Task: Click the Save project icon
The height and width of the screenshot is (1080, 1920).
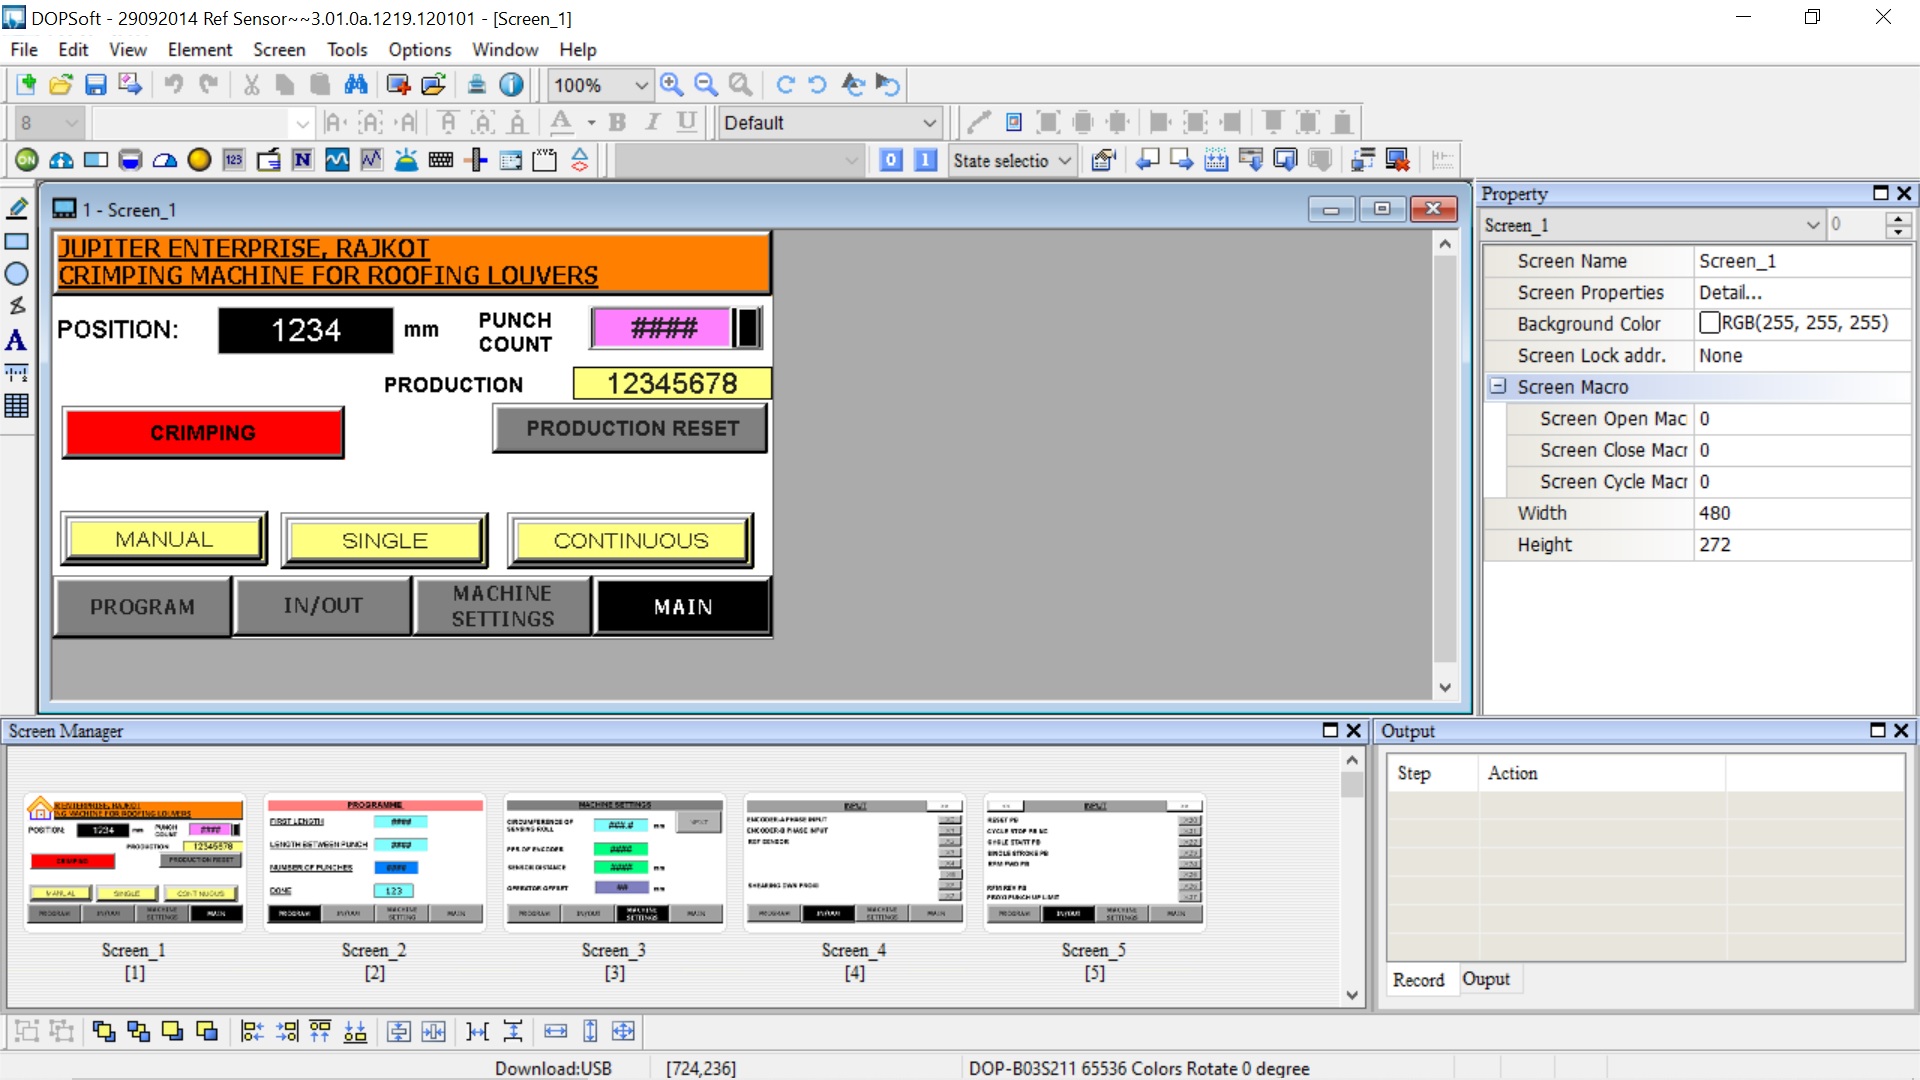Action: pyautogui.click(x=95, y=85)
